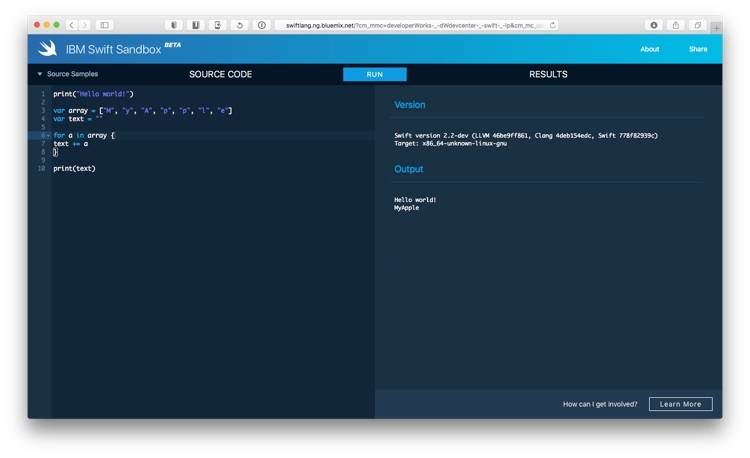The height and width of the screenshot is (458, 750).
Task: Place cursor on print("Hello world!") line
Action: pos(93,94)
